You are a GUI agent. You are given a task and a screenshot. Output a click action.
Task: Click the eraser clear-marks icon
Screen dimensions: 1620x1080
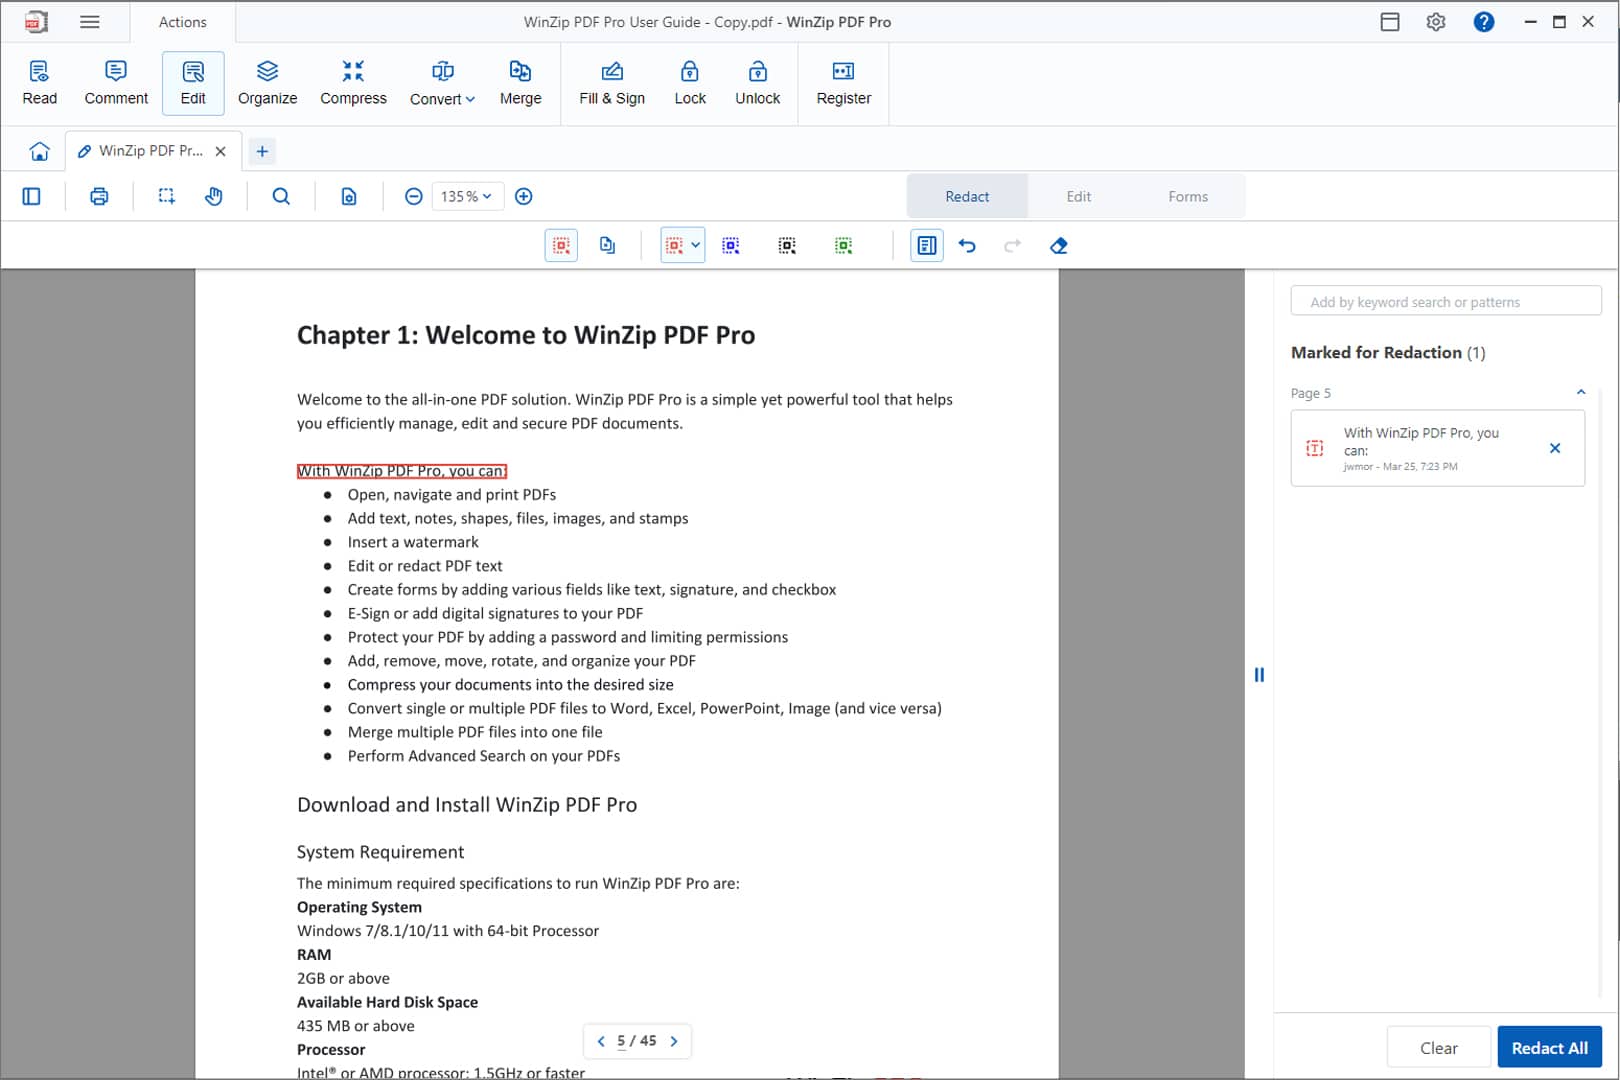(x=1059, y=245)
